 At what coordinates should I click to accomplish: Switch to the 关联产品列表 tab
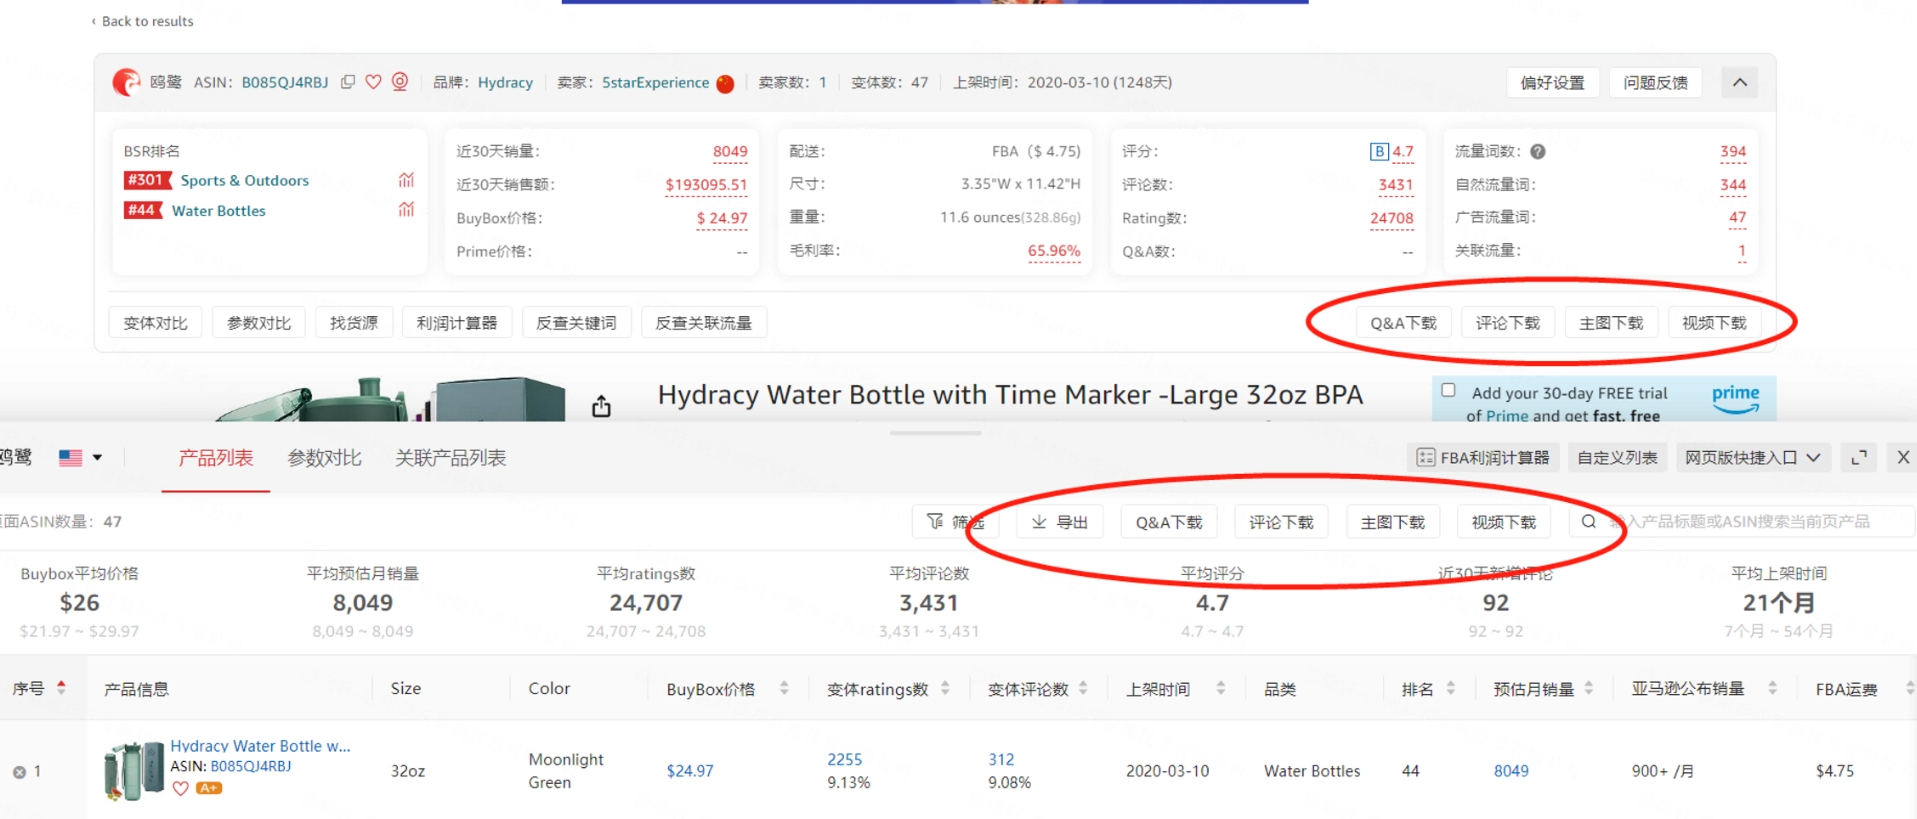451,458
